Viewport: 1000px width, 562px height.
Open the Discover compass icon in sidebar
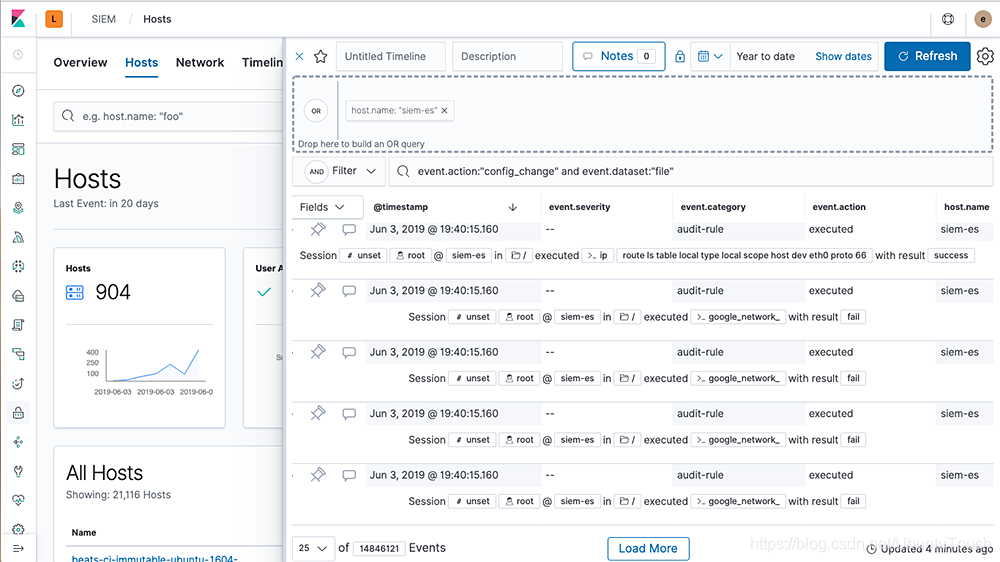pos(18,91)
